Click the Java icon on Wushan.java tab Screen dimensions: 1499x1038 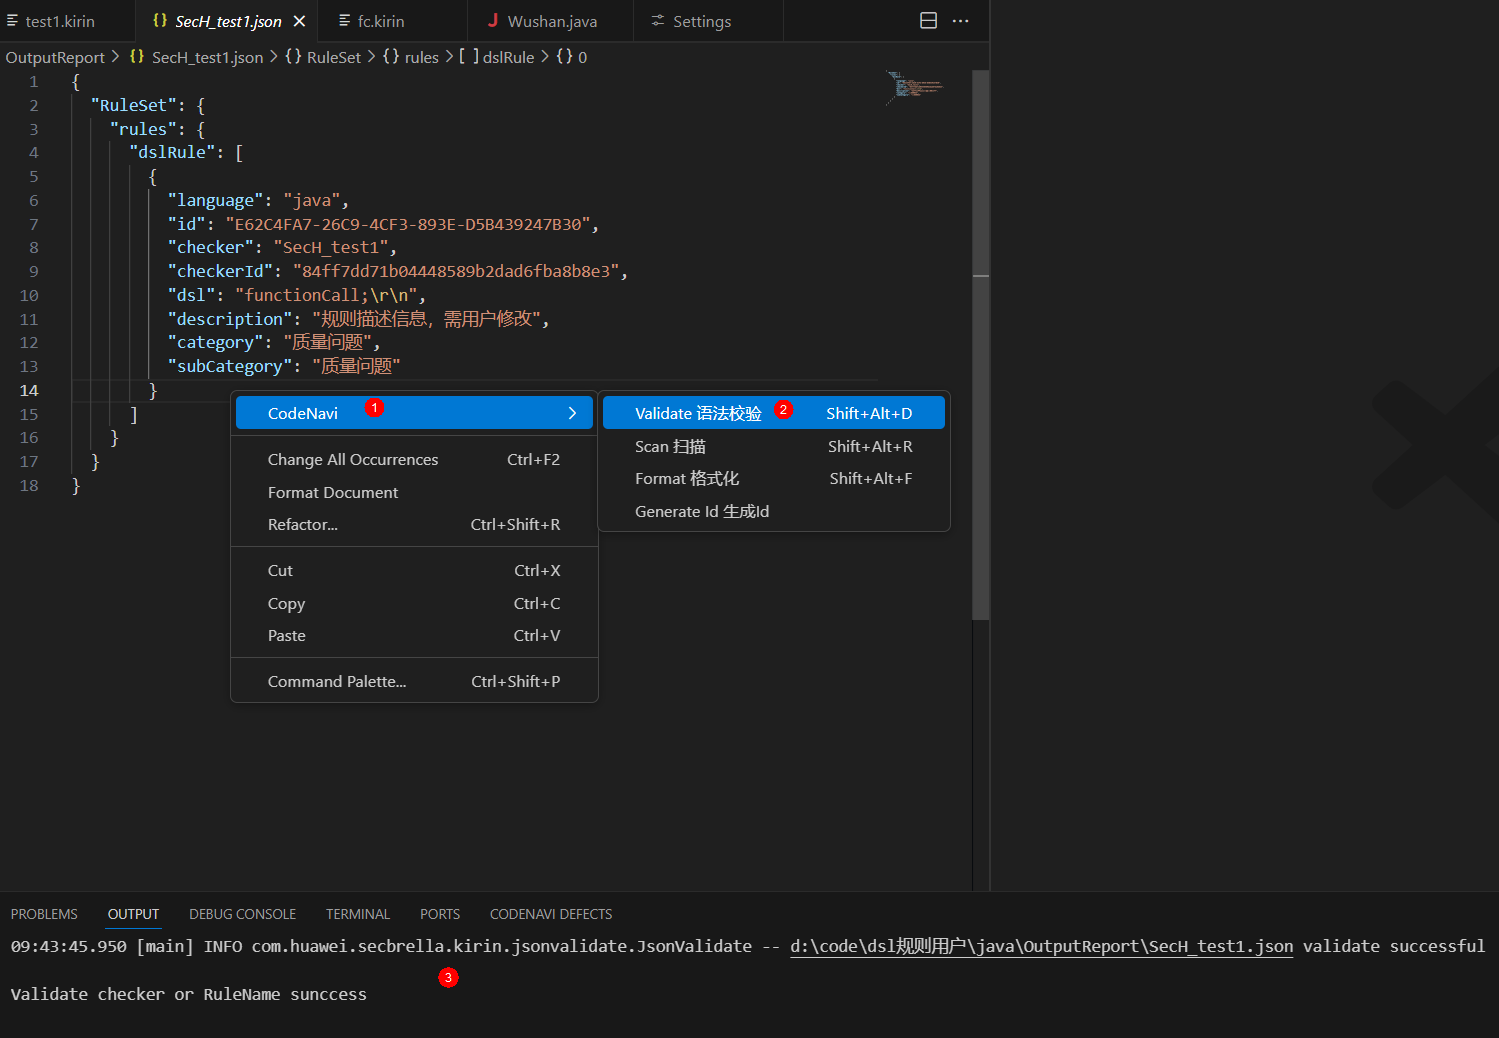493,20
